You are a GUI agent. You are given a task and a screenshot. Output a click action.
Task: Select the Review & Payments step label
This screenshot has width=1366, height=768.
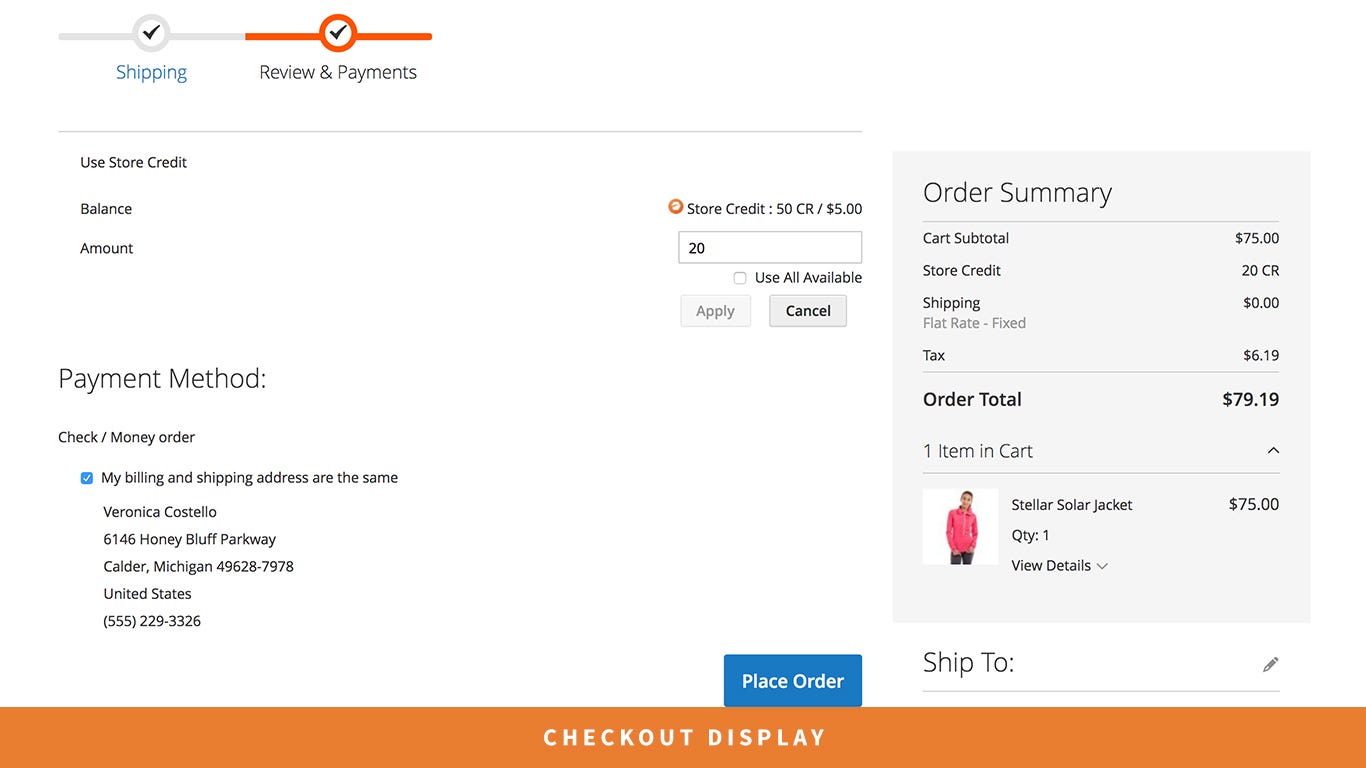338,72
